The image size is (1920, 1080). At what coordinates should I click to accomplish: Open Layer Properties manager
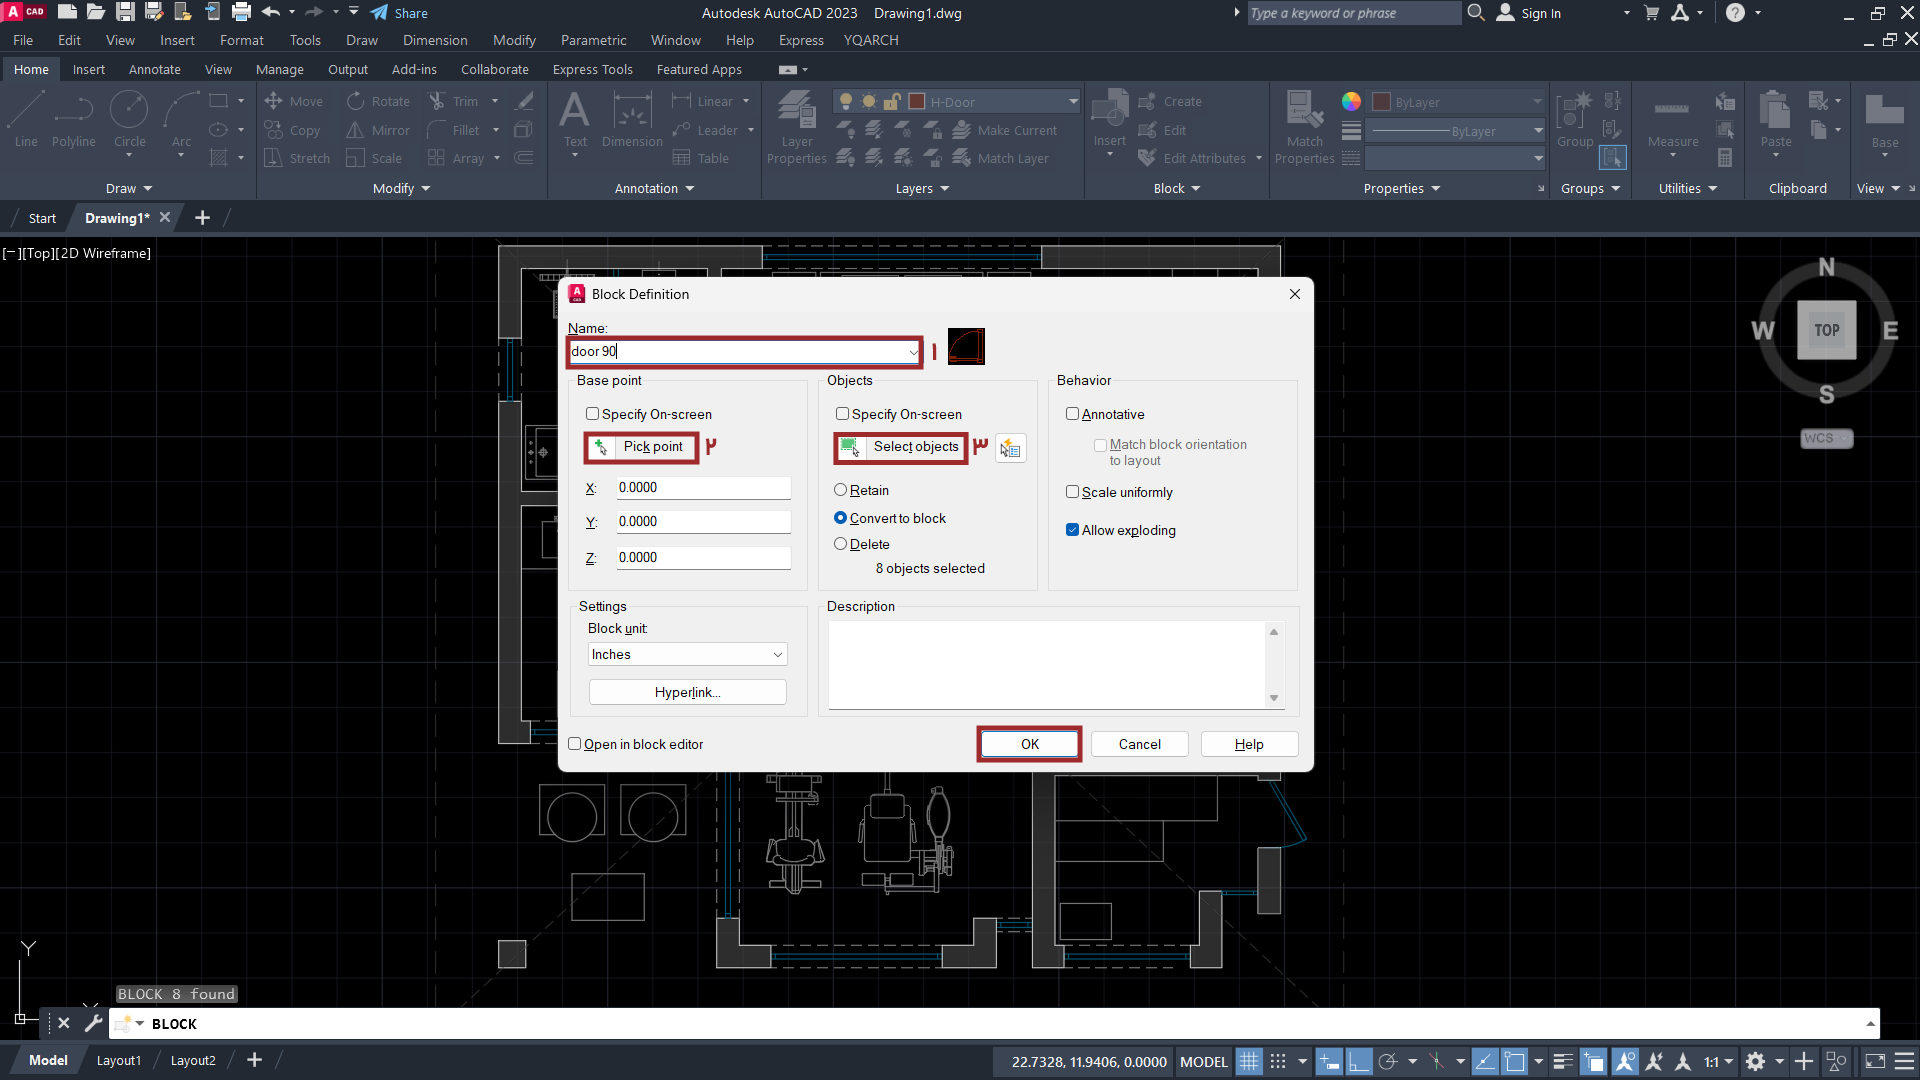(797, 126)
